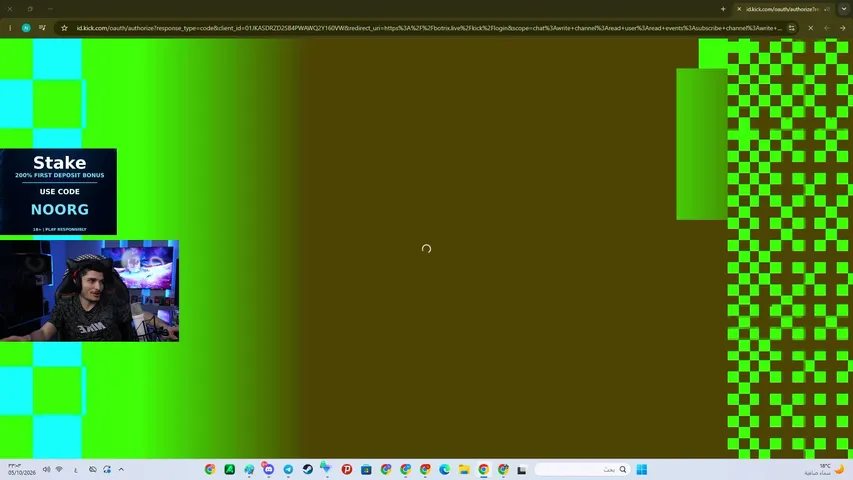Open site permissions icon in address bar

(x=792, y=28)
